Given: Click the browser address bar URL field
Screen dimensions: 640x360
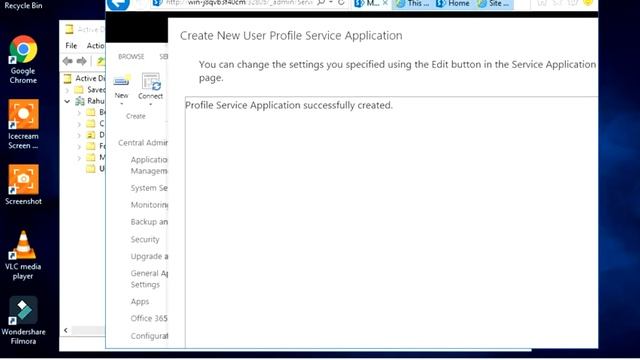Looking at the screenshot, I should [x=239, y=3].
